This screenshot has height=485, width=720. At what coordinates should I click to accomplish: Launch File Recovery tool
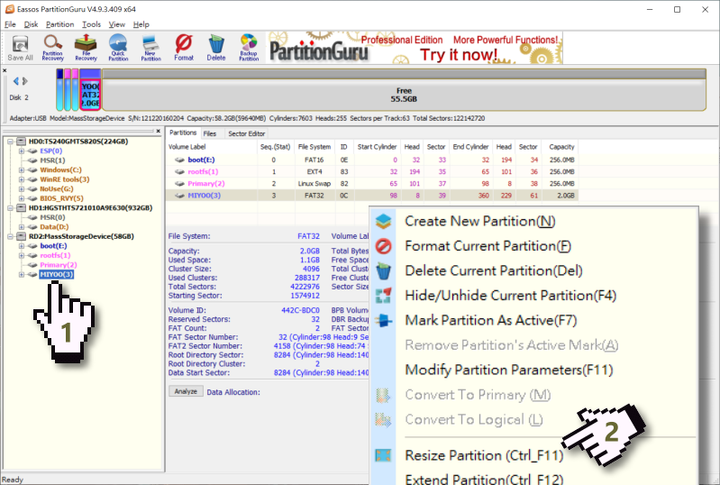coord(86,48)
